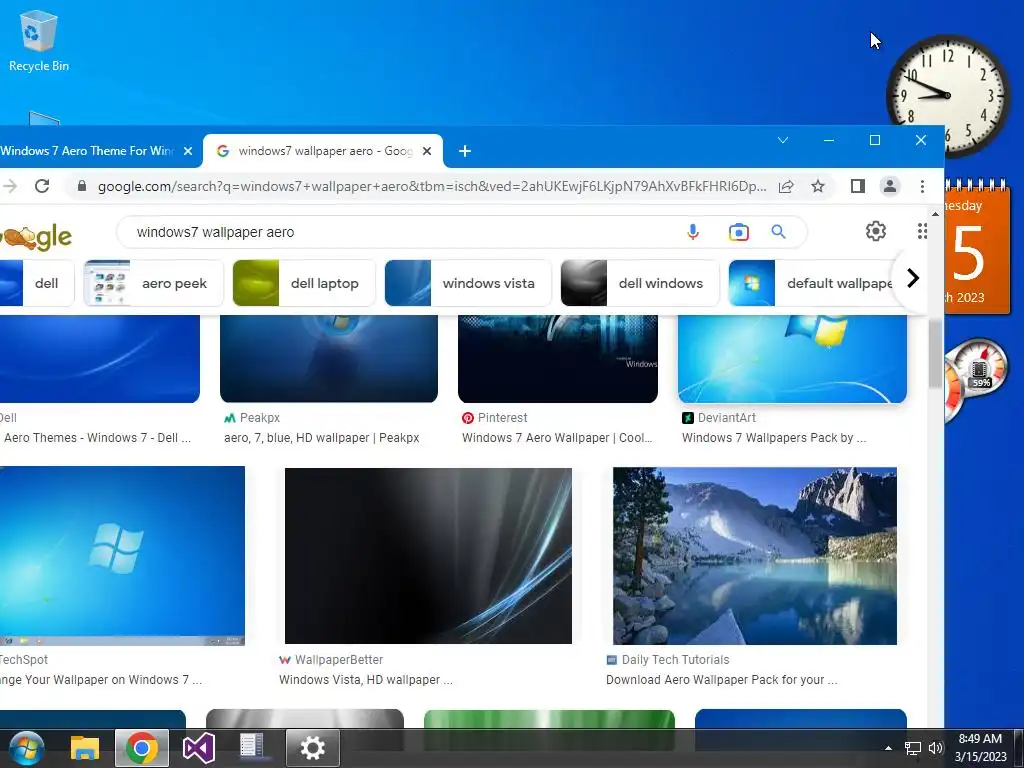1024x768 pixels.
Task: Click the orange calendar desktop gadget
Action: 977,248
